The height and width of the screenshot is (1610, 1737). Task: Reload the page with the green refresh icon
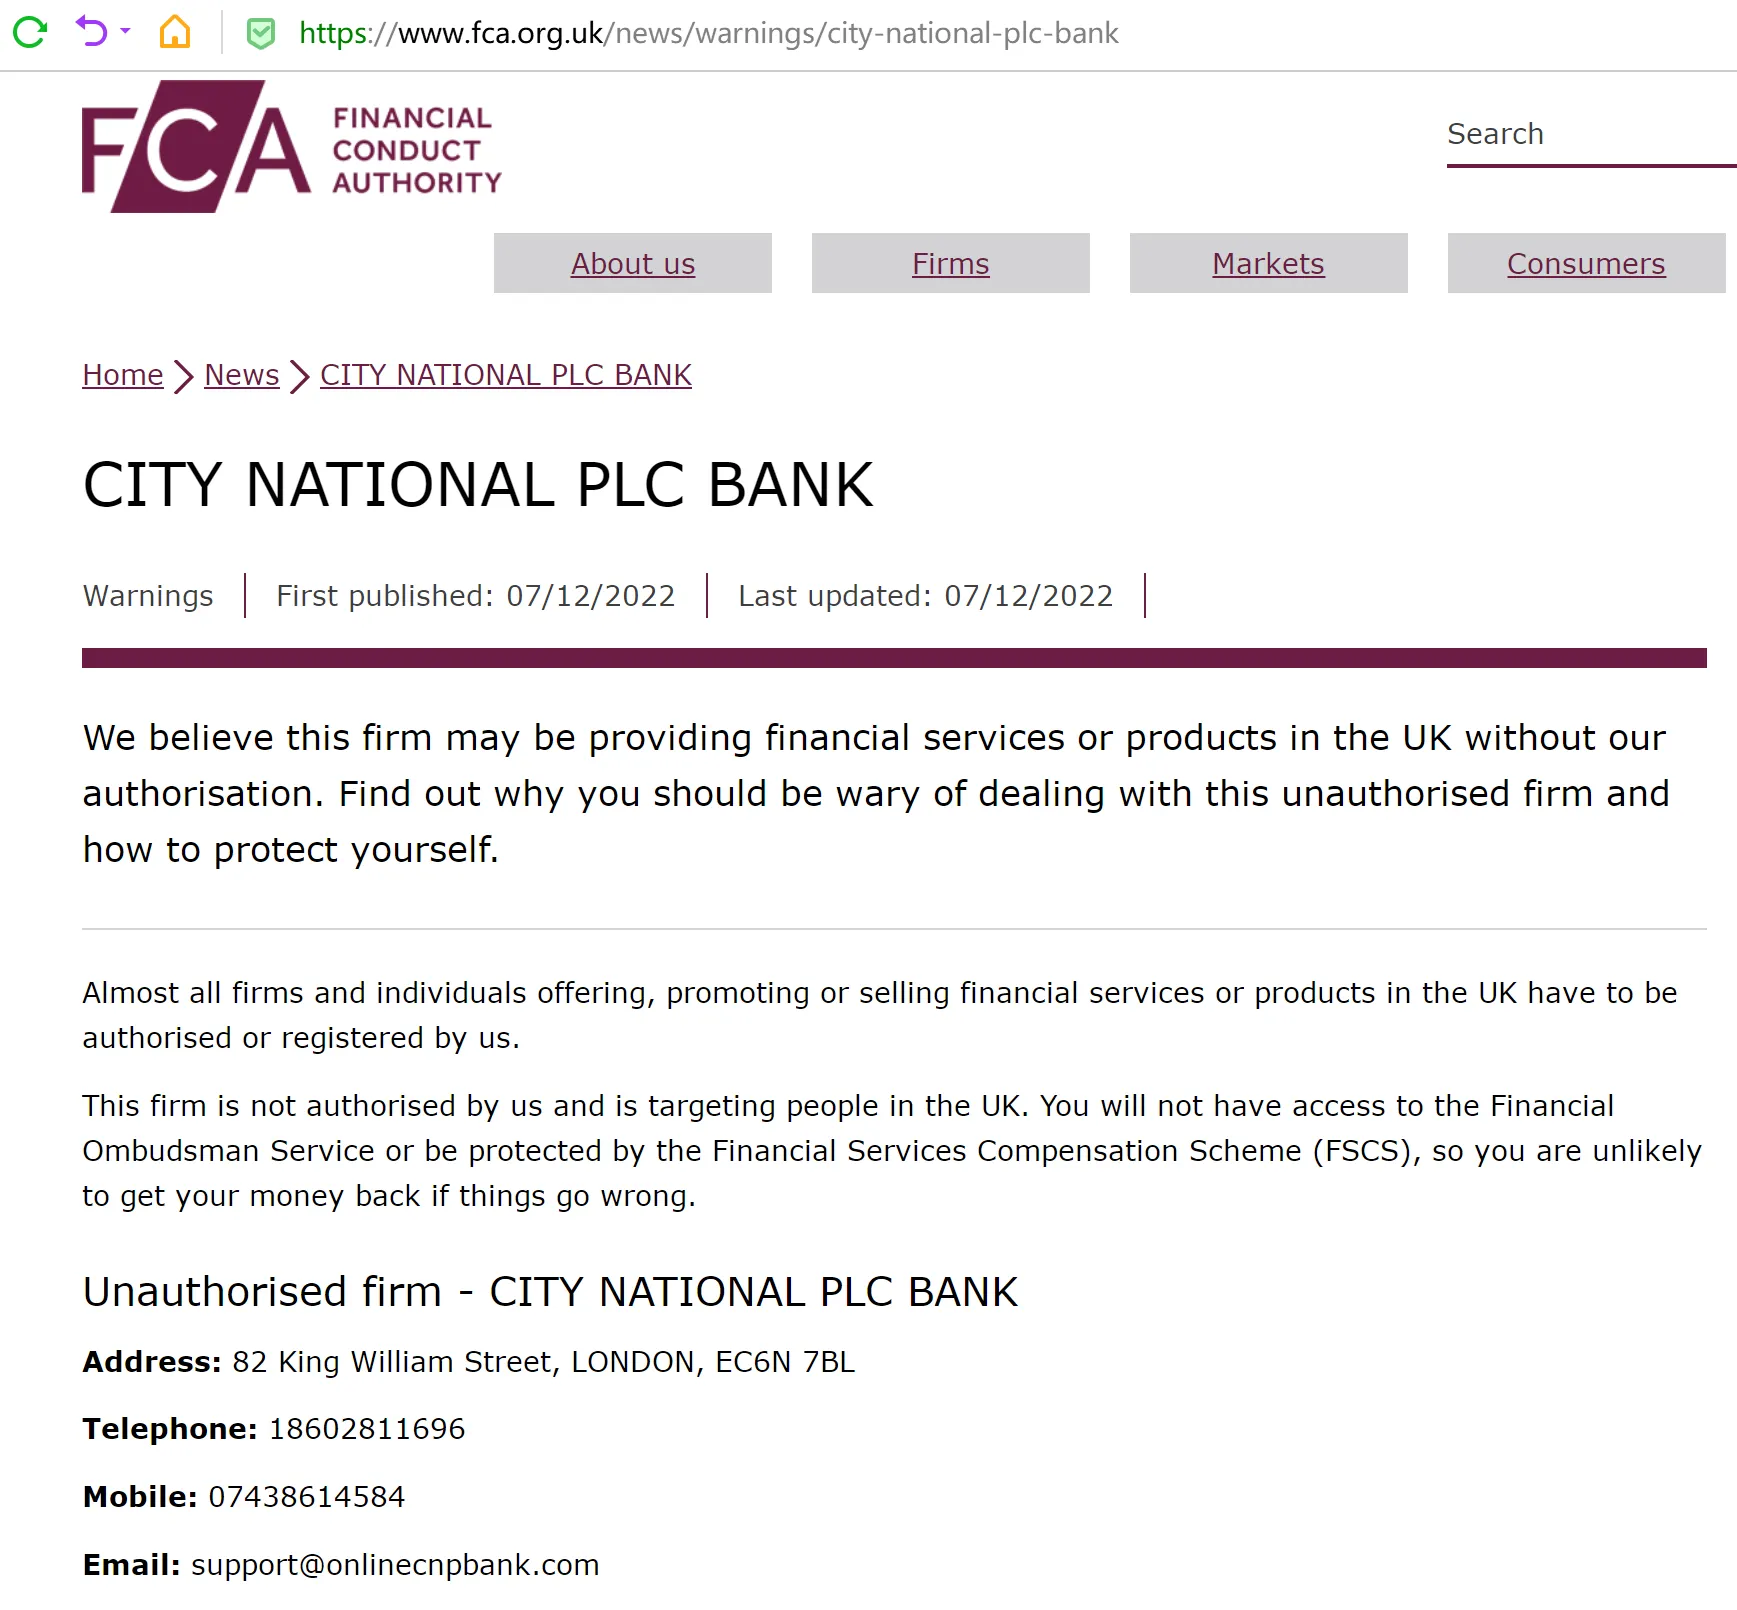[x=30, y=33]
